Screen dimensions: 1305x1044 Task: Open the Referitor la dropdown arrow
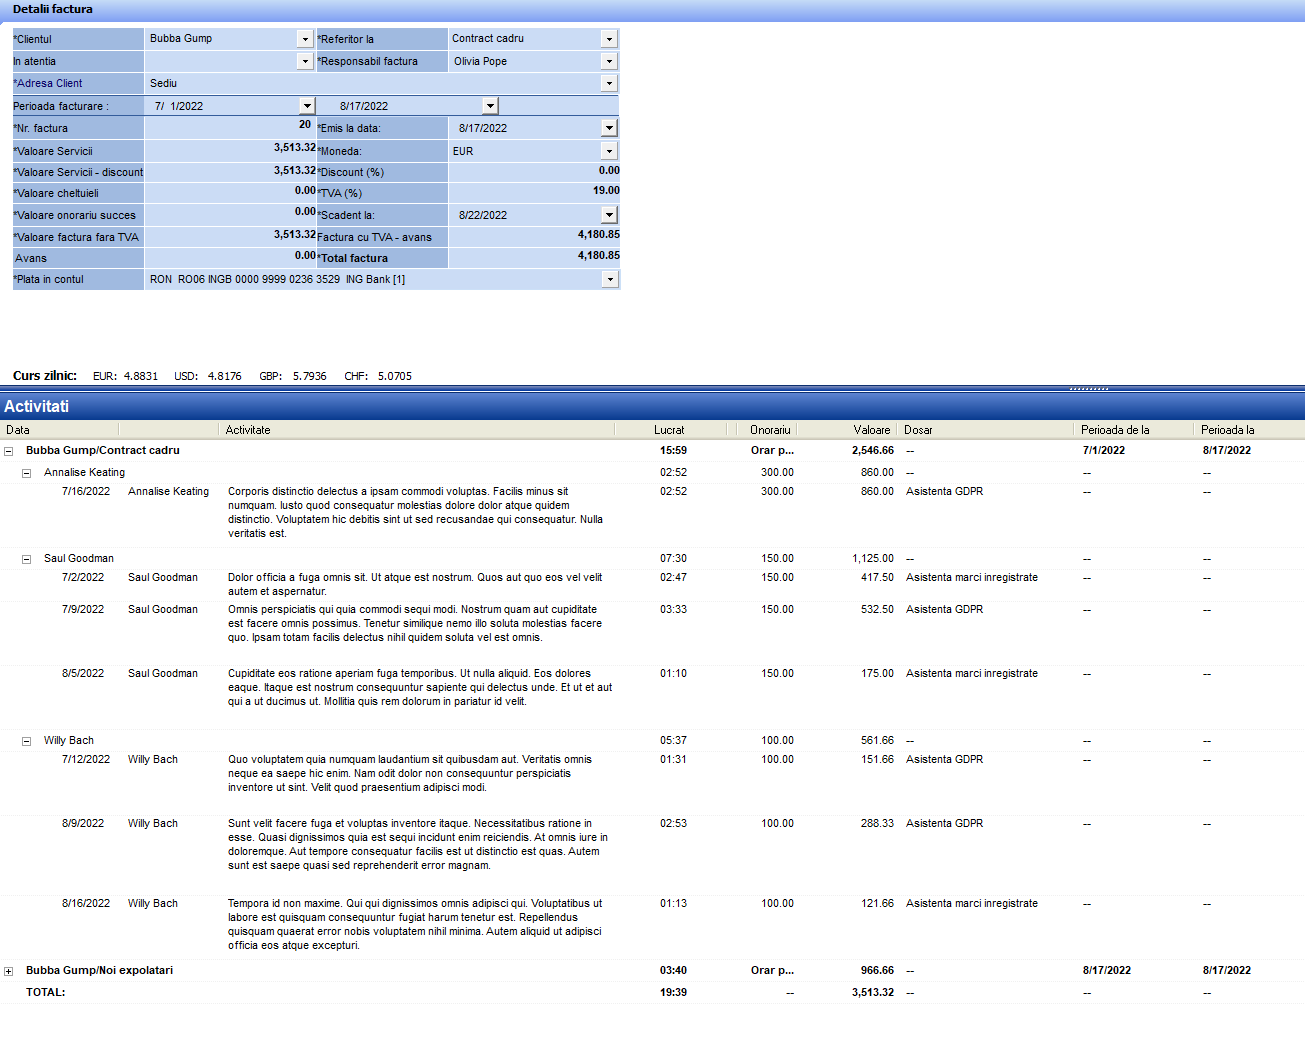pyautogui.click(x=609, y=39)
